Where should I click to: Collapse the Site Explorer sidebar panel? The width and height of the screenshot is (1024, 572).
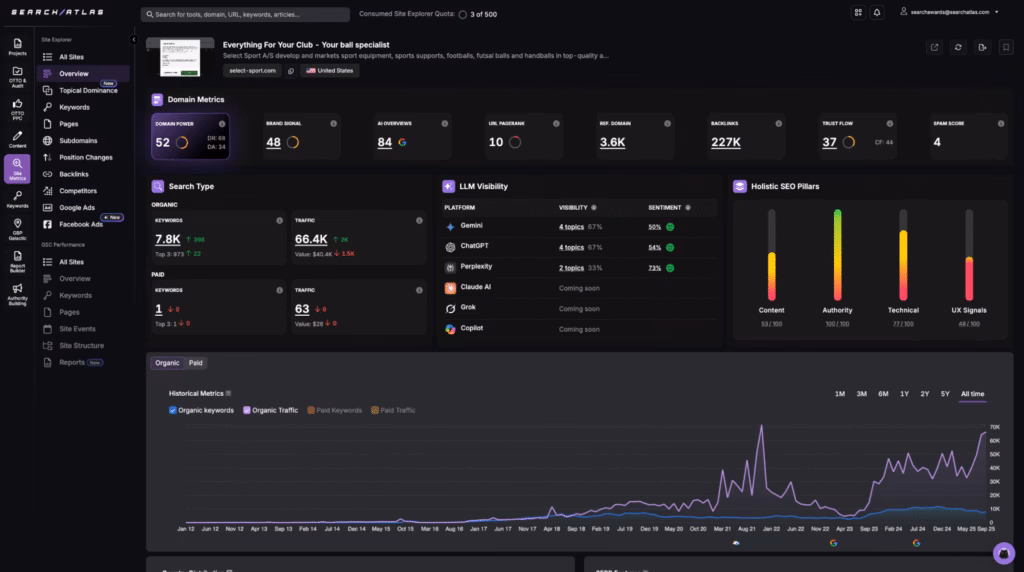(x=134, y=39)
